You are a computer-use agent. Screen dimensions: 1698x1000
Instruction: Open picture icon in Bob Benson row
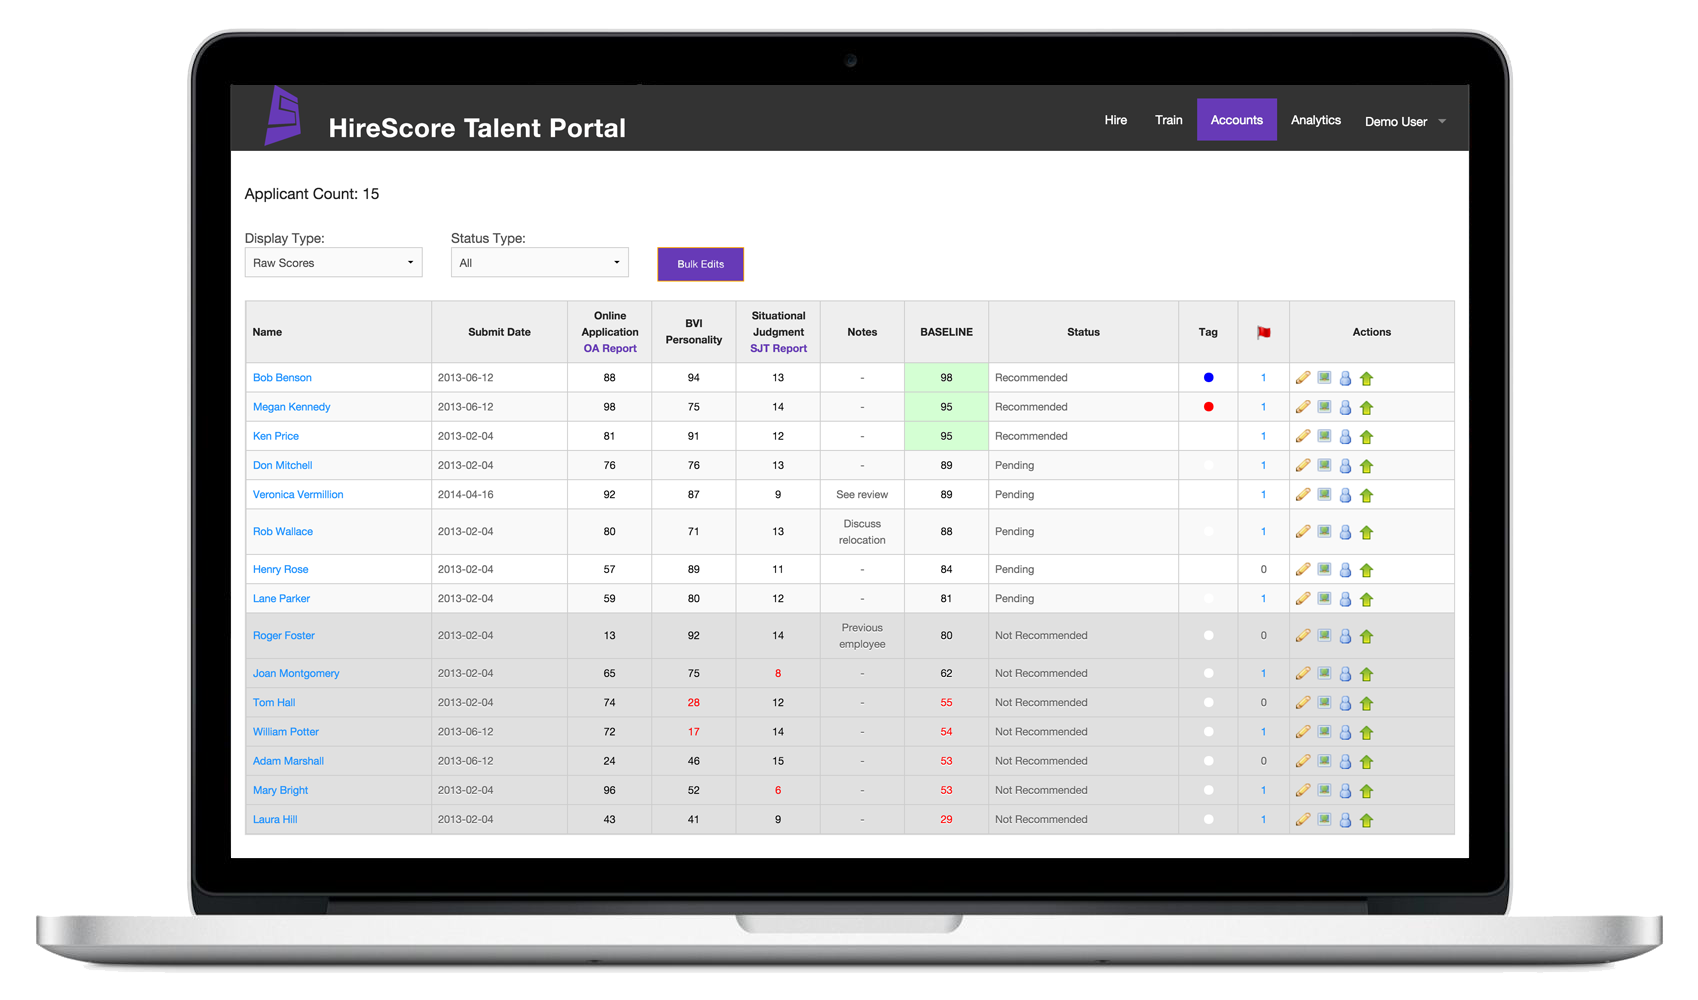tap(1324, 378)
